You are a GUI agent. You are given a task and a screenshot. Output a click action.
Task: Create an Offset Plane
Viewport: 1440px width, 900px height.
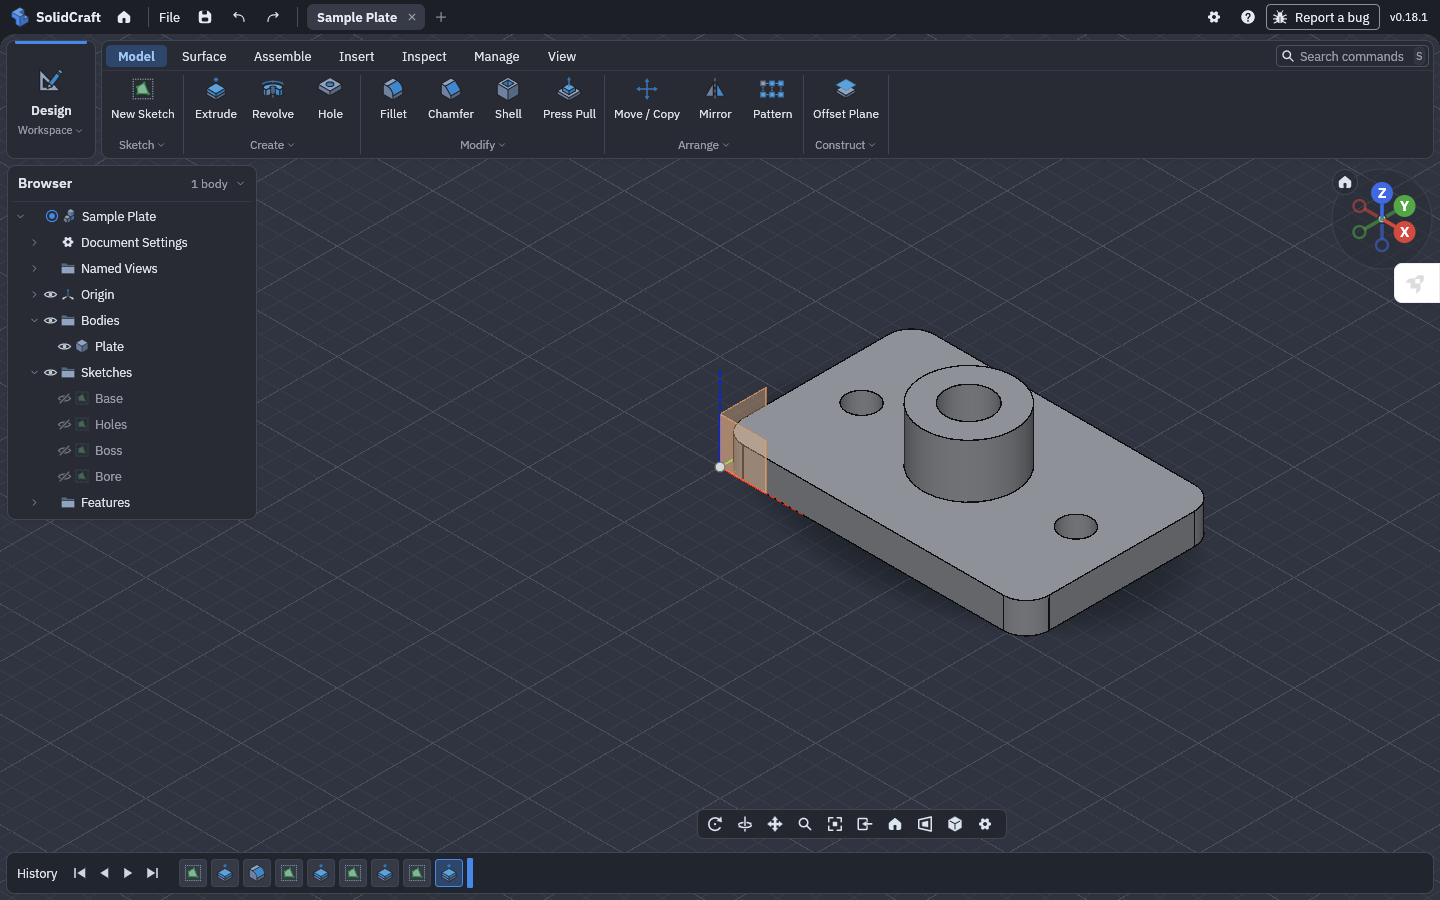coord(846,100)
